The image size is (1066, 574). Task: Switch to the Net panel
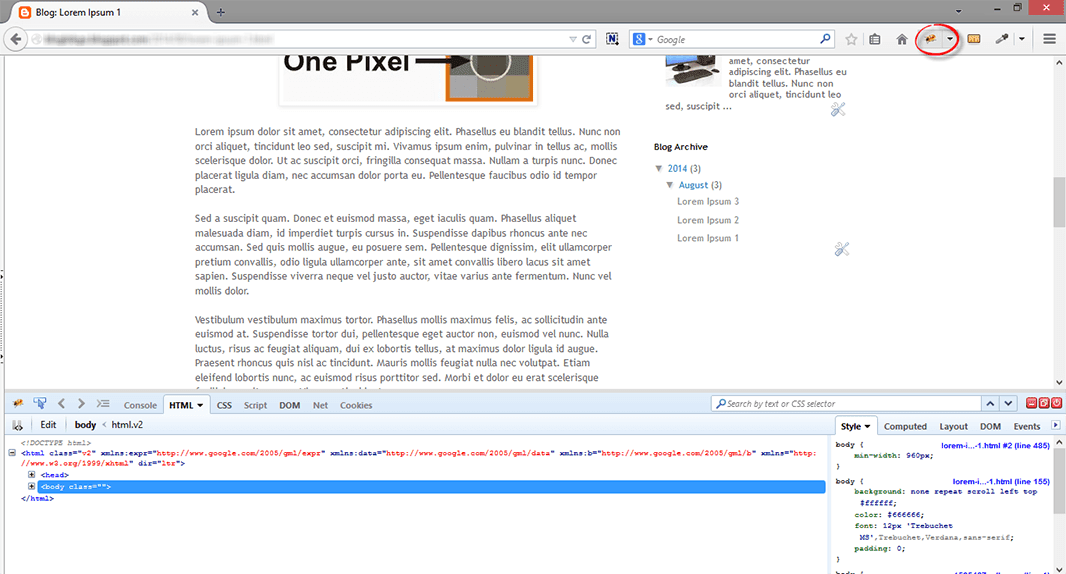click(x=320, y=405)
